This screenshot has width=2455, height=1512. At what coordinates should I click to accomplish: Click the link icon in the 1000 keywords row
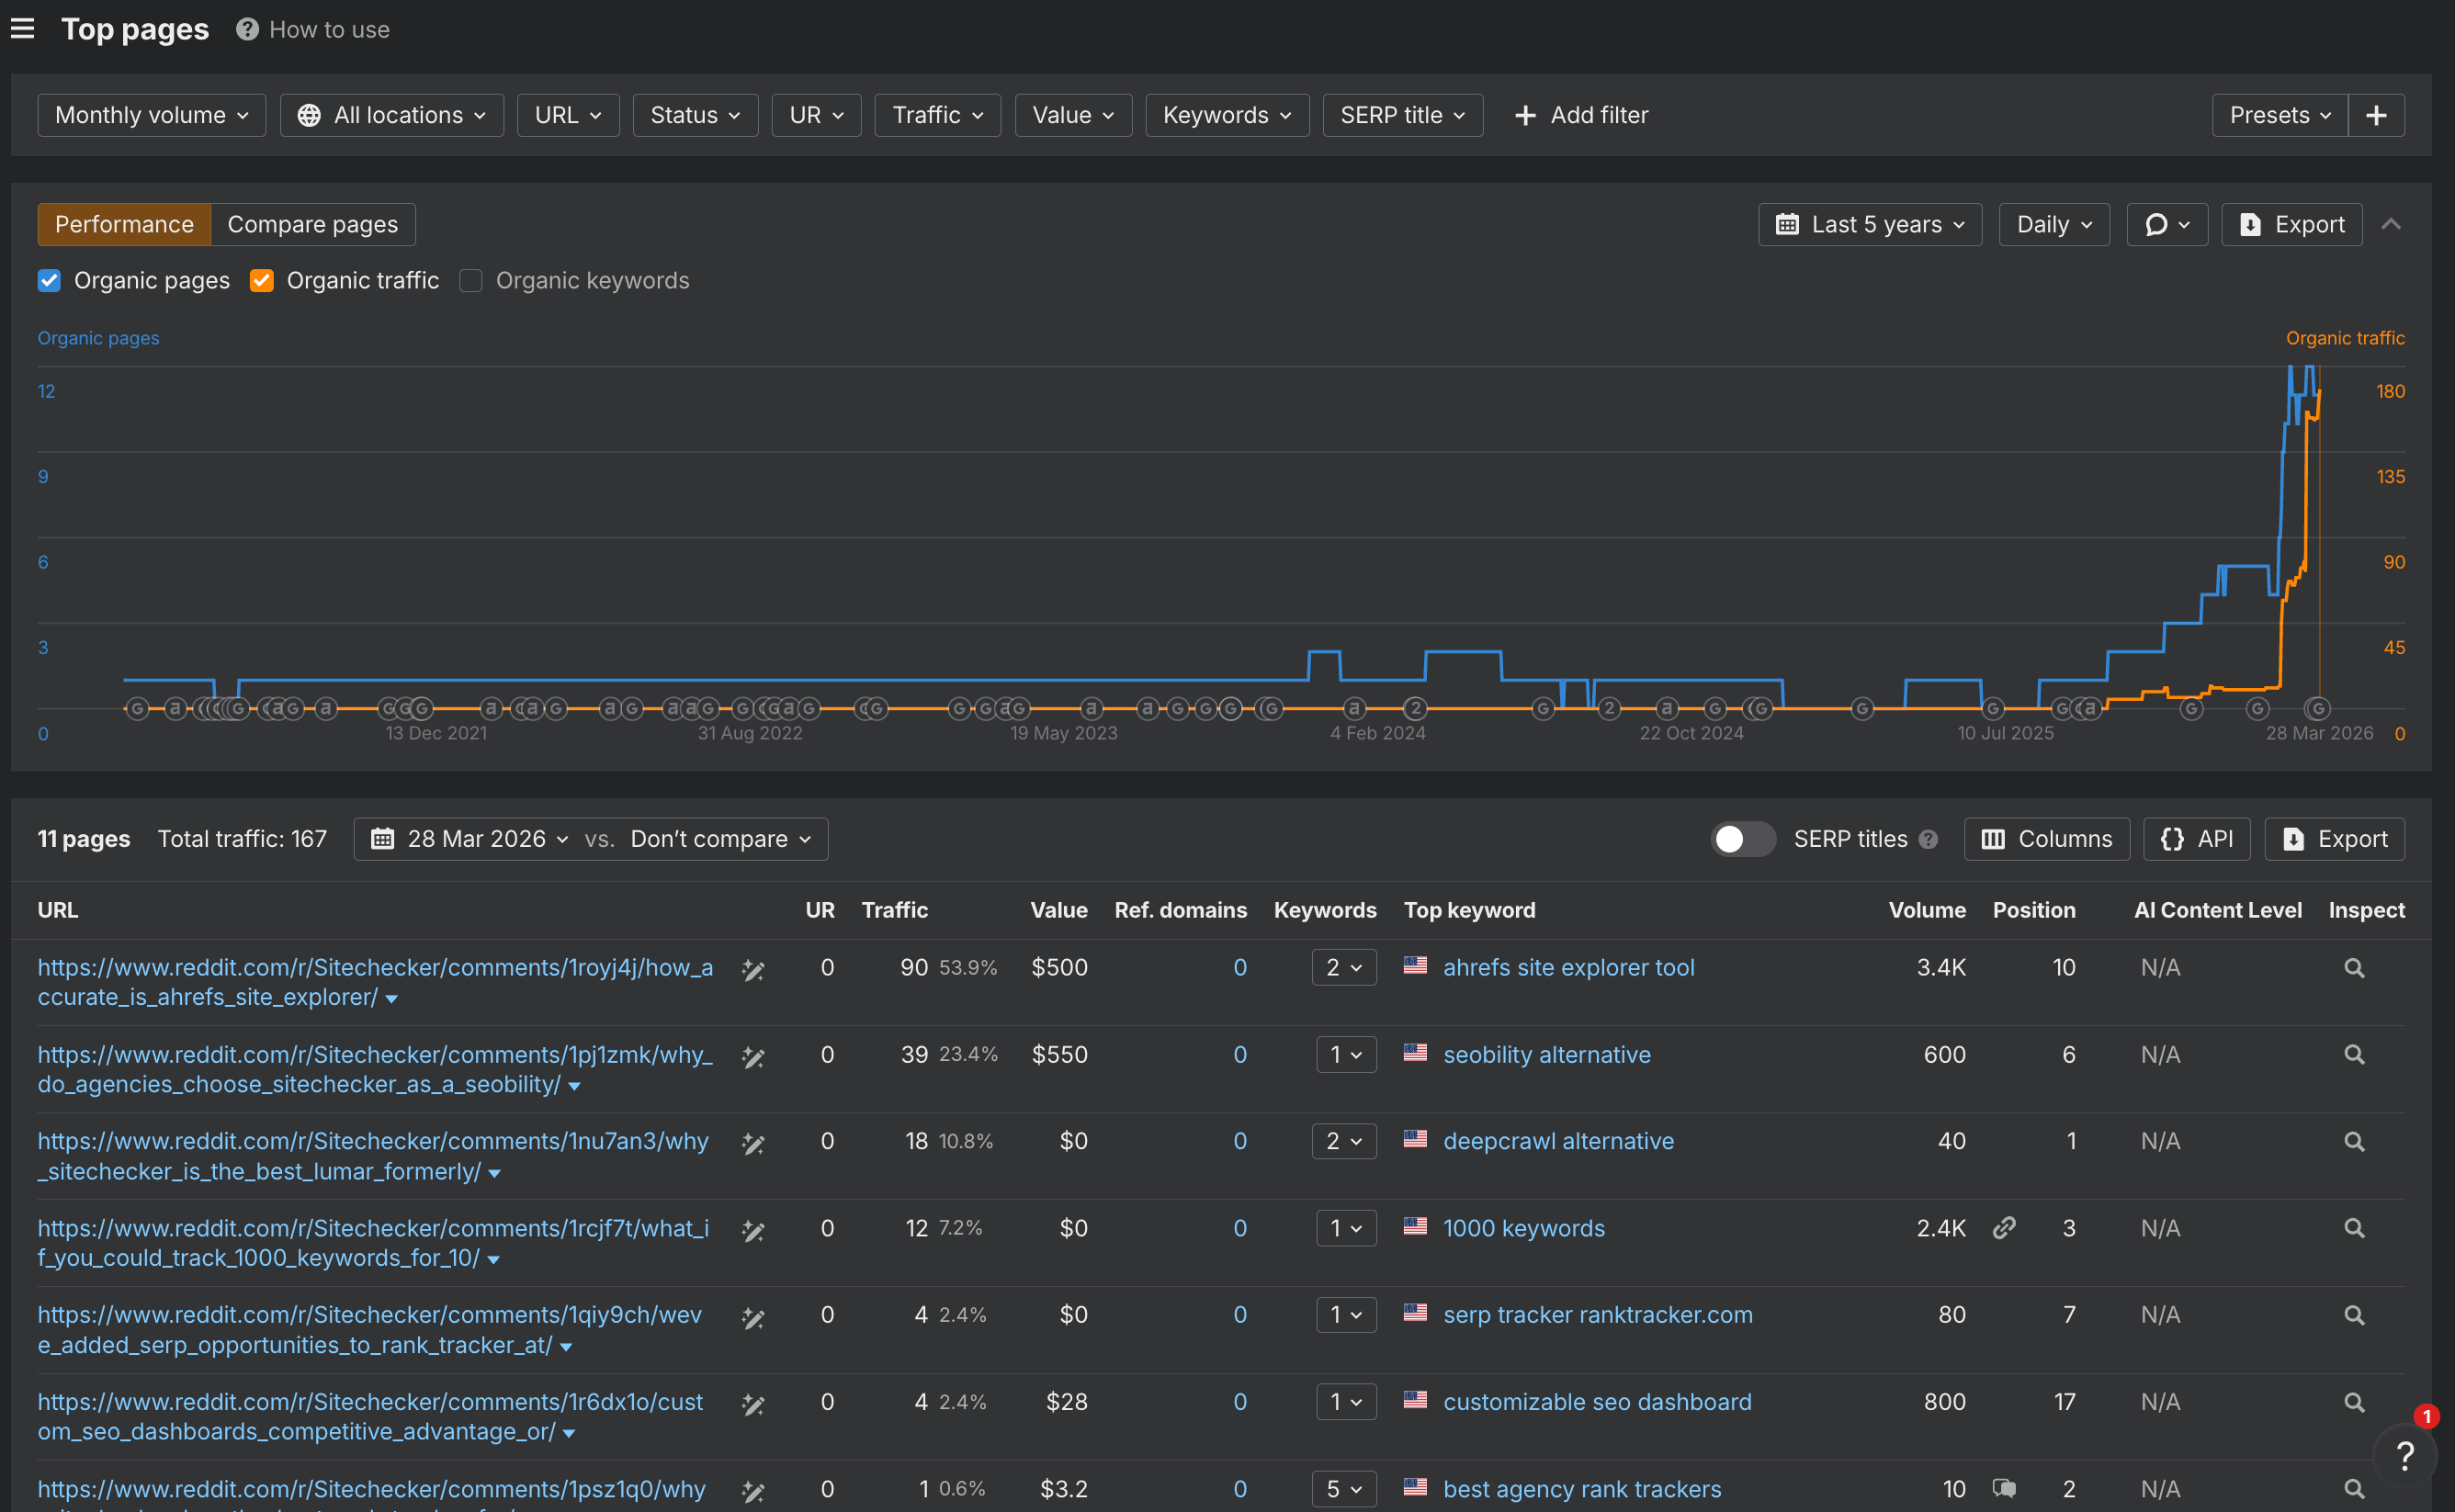tap(2003, 1228)
